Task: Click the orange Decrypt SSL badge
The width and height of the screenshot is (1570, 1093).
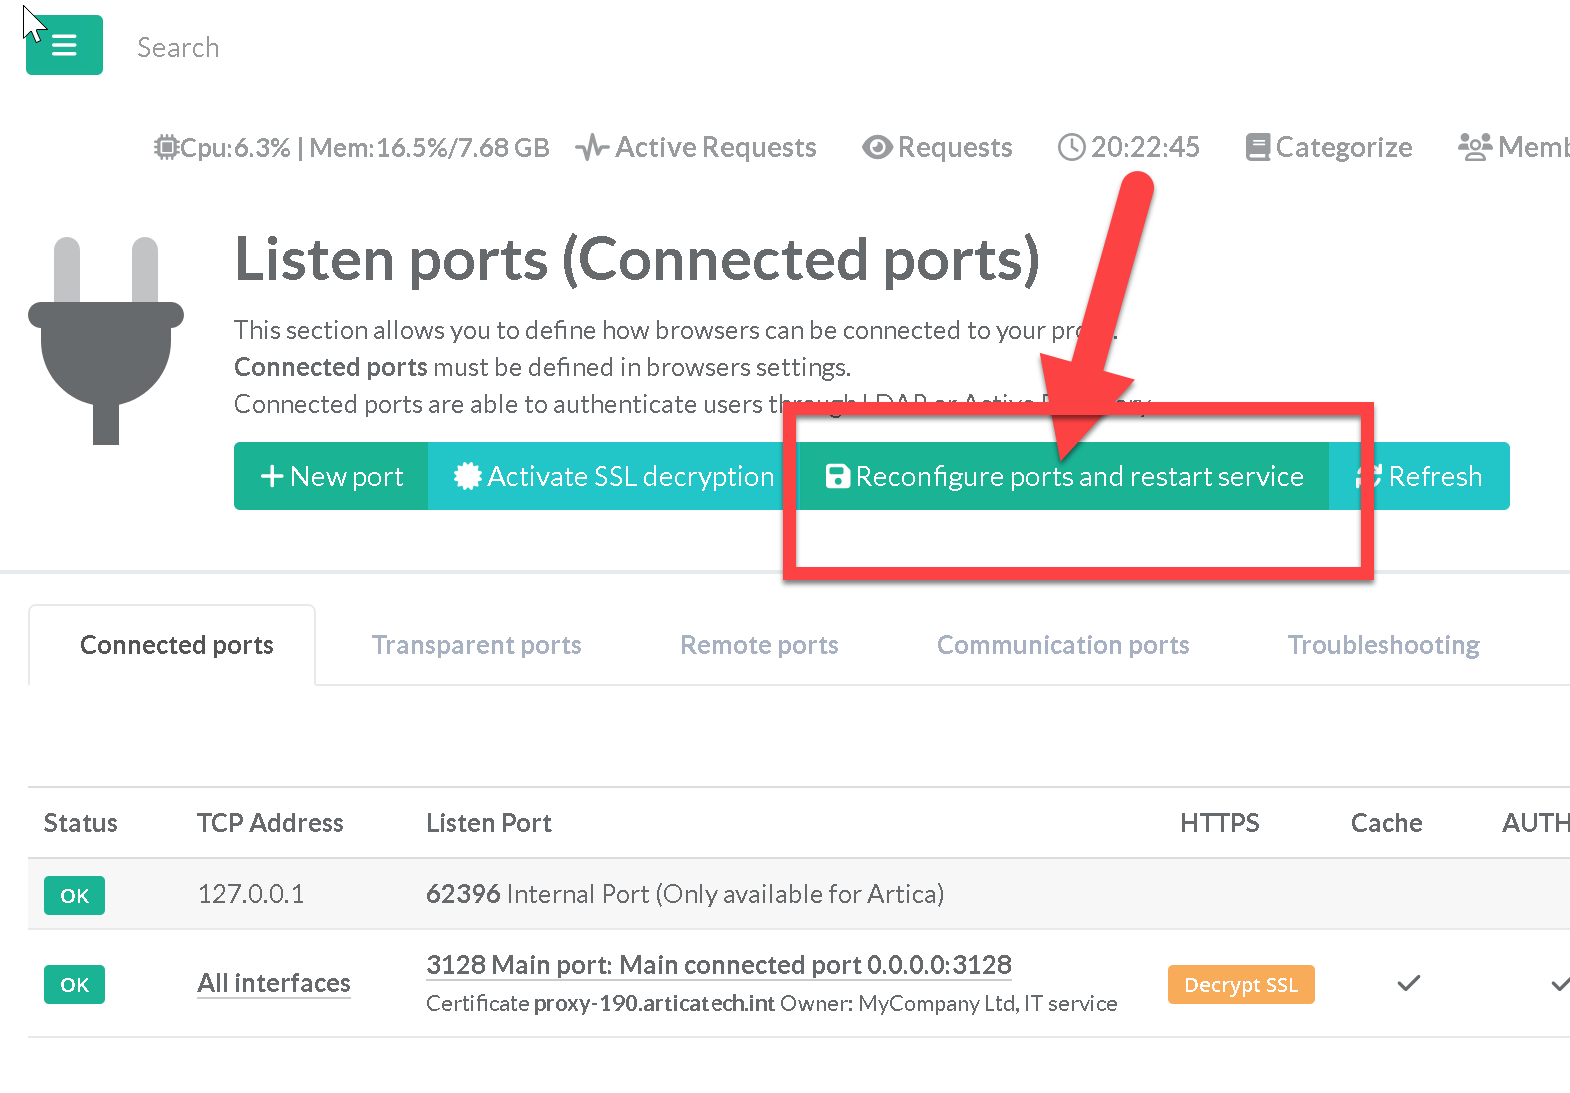Action: [1240, 985]
